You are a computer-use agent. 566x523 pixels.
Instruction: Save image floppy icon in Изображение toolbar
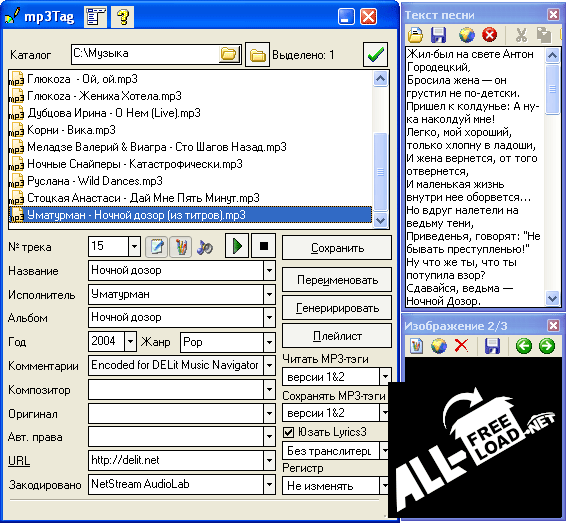pyautogui.click(x=492, y=346)
